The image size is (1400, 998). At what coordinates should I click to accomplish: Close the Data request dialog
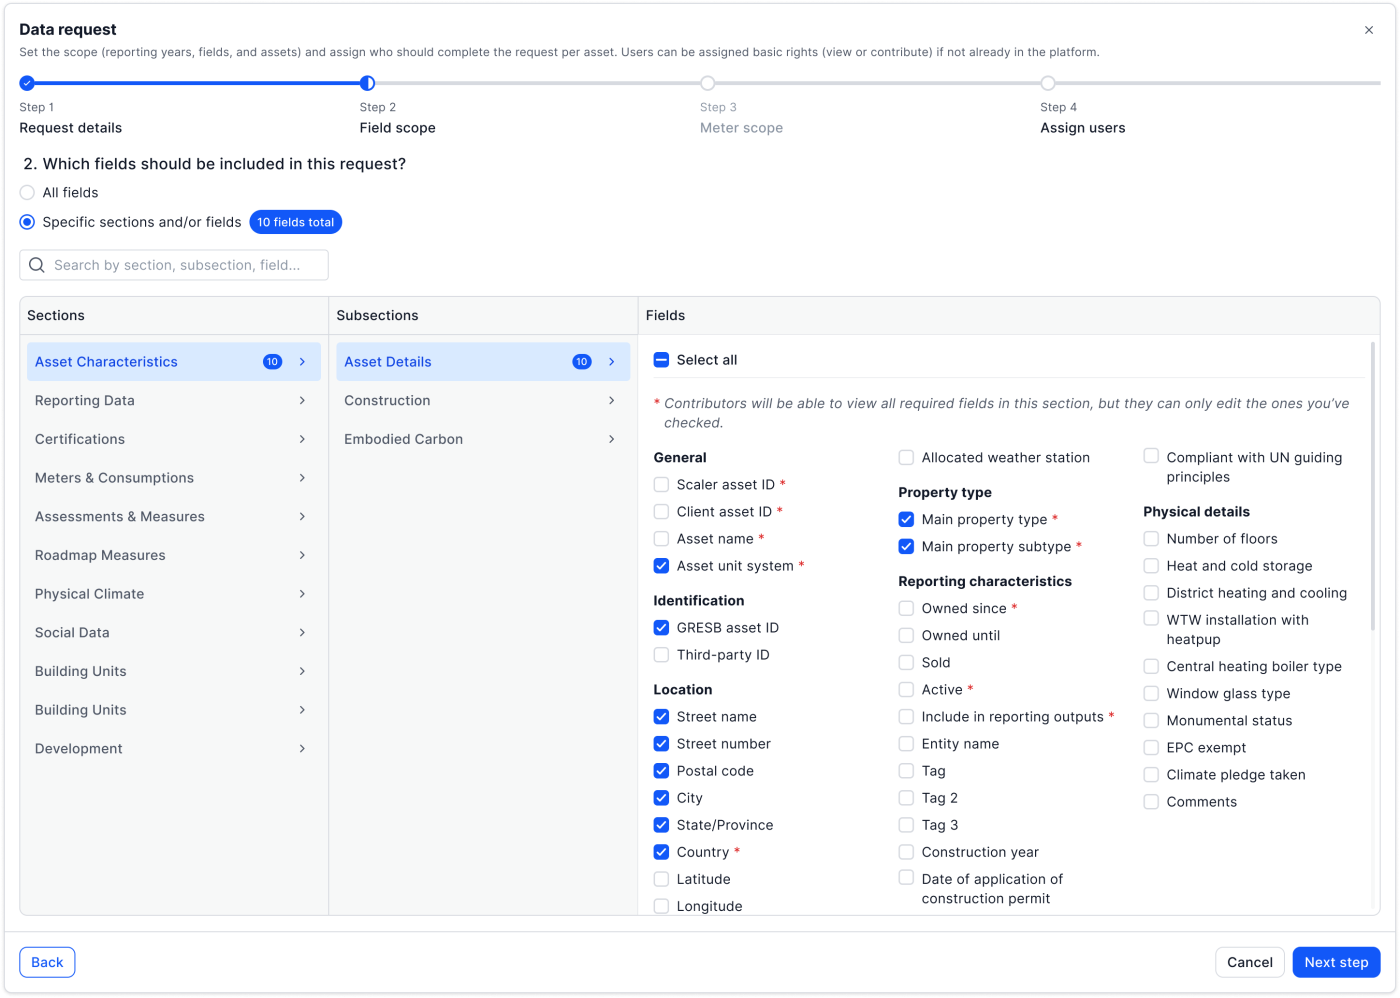click(1369, 30)
